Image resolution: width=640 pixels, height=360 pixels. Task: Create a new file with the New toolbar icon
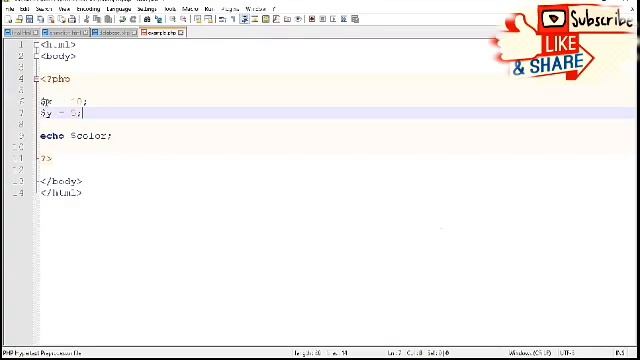(x=8, y=19)
